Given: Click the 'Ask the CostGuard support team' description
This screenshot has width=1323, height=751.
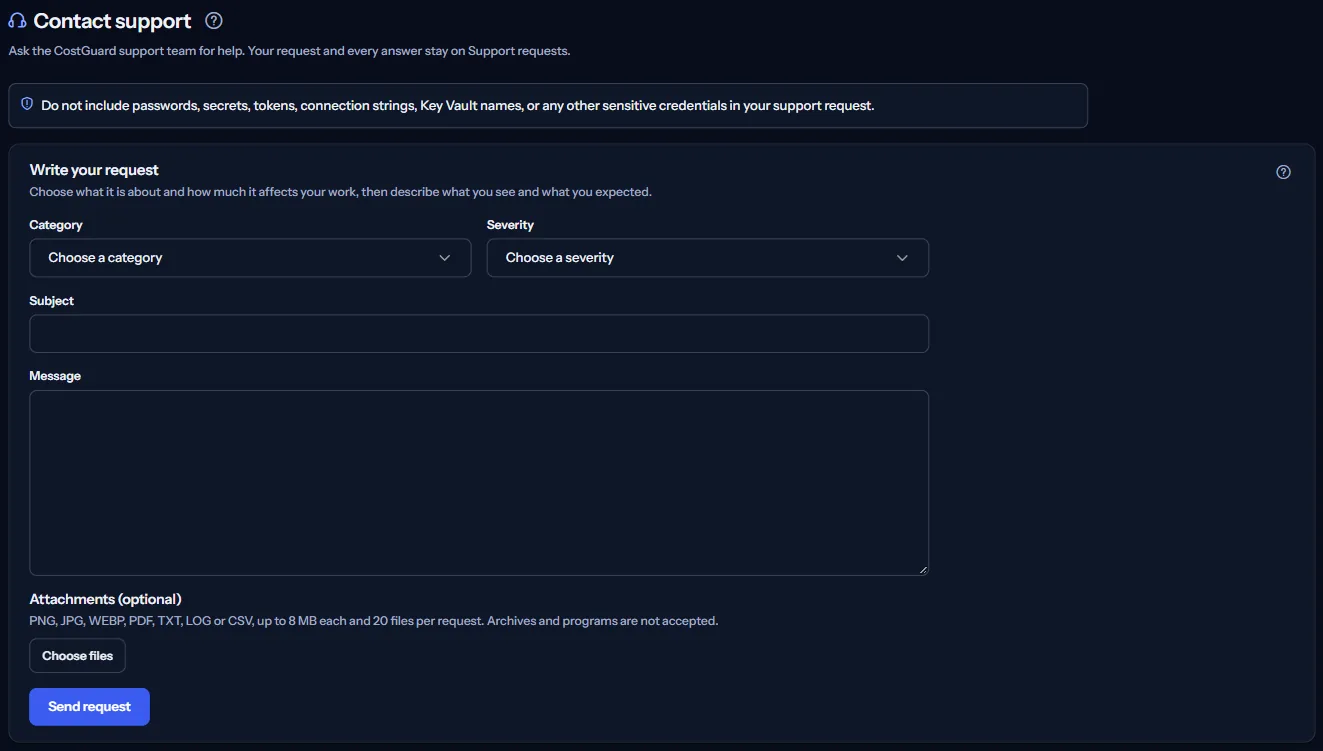Looking at the screenshot, I should click(289, 50).
